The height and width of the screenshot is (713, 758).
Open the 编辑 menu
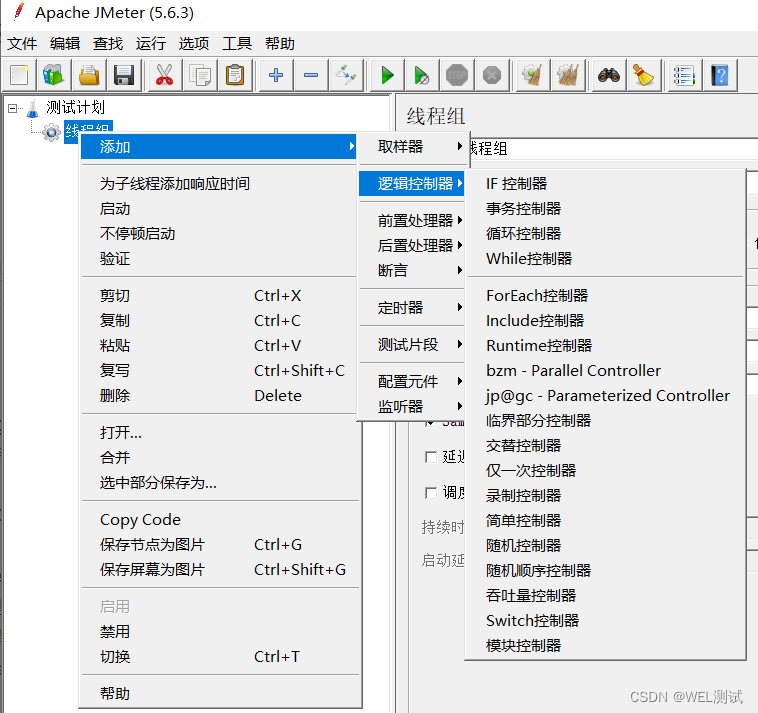tap(65, 44)
